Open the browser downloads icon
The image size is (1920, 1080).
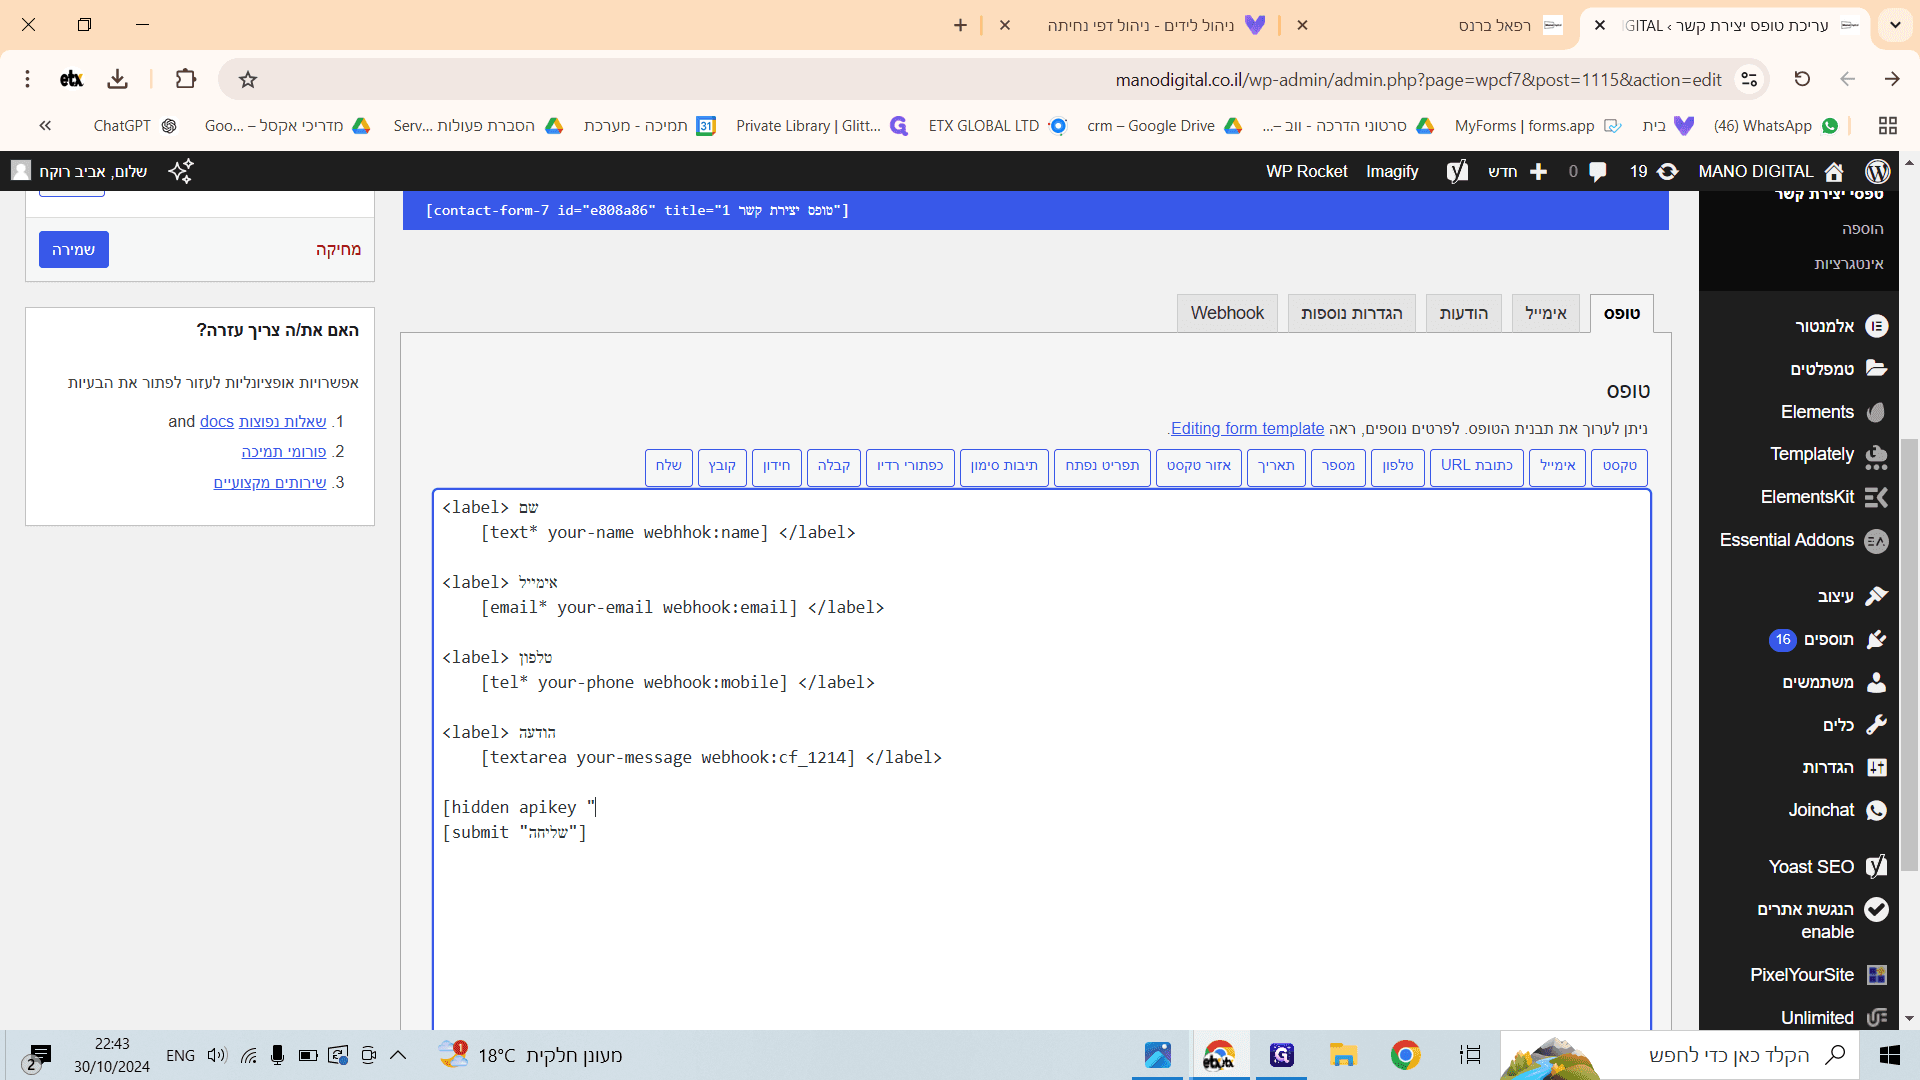point(117,79)
